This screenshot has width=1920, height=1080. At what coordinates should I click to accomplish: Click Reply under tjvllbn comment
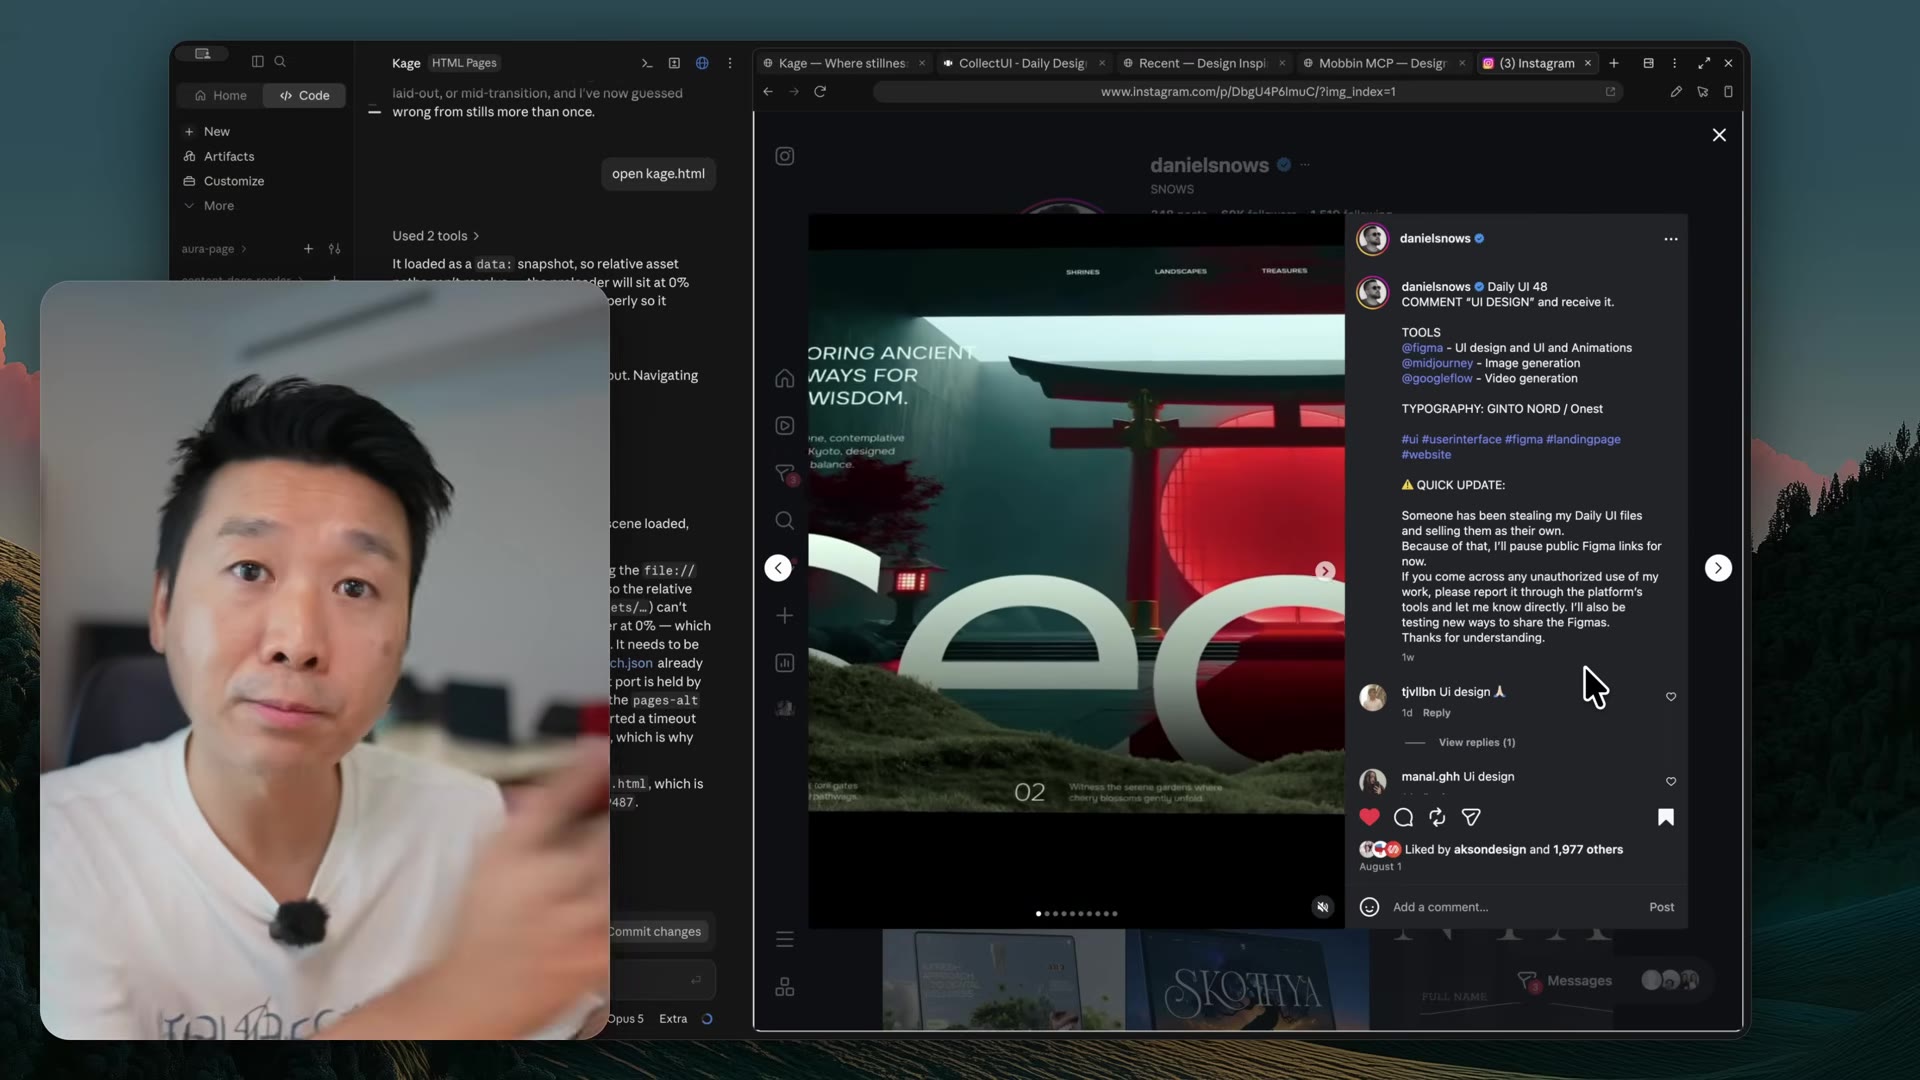point(1436,713)
